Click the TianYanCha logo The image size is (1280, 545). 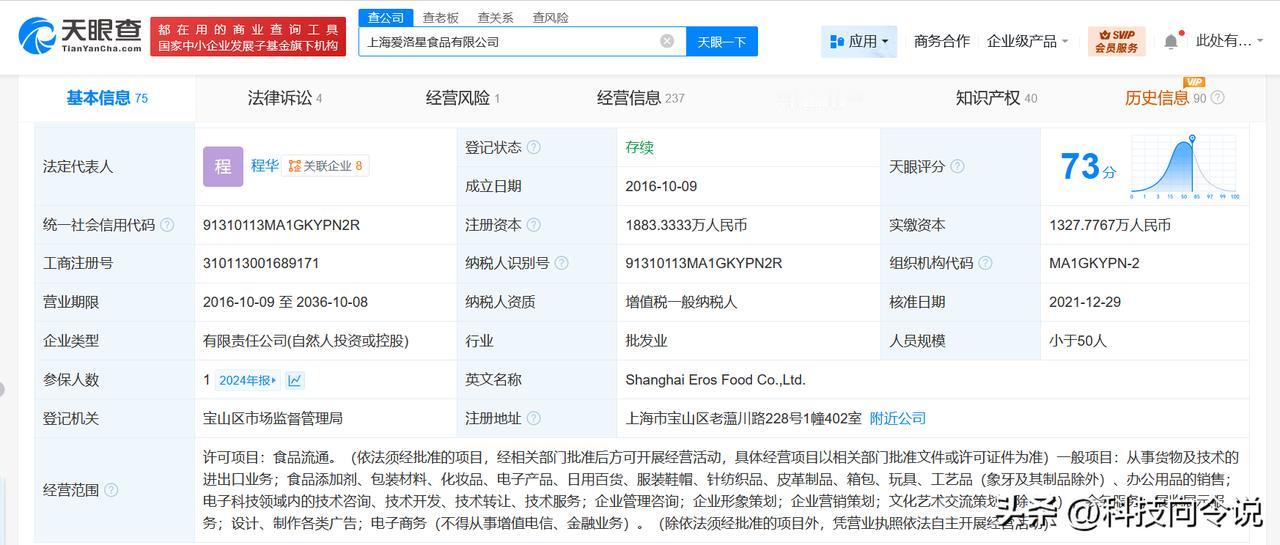pos(80,35)
